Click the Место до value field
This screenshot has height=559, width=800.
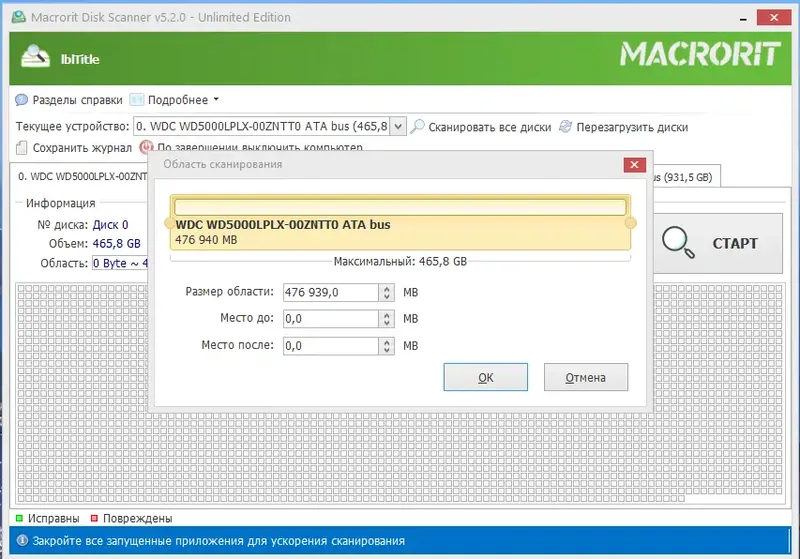point(331,319)
